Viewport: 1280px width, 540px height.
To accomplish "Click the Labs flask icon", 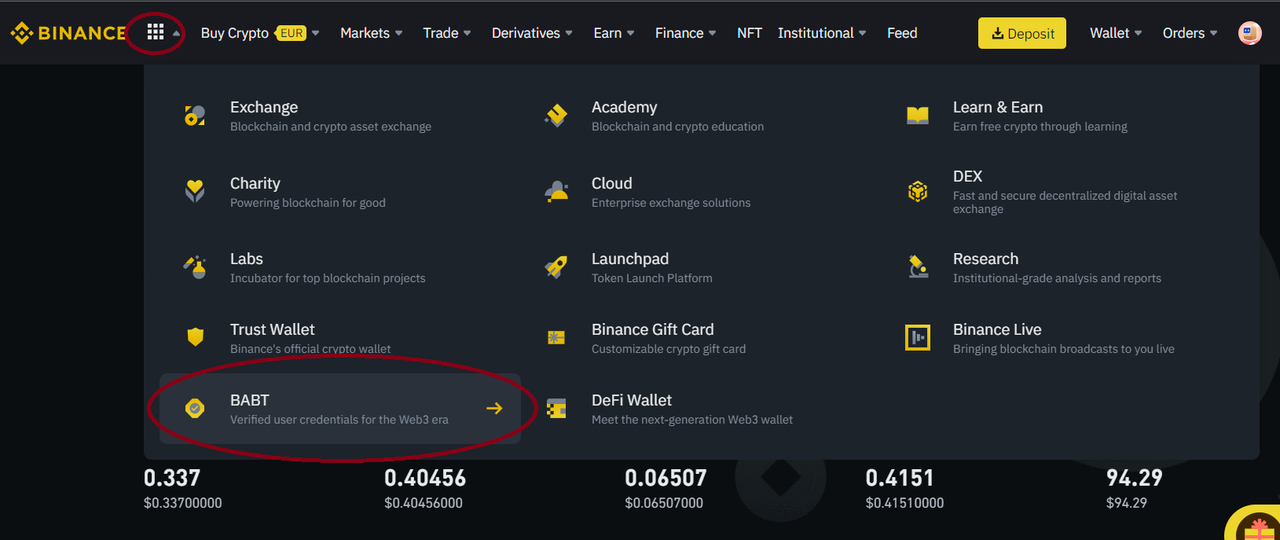I will 195,267.
